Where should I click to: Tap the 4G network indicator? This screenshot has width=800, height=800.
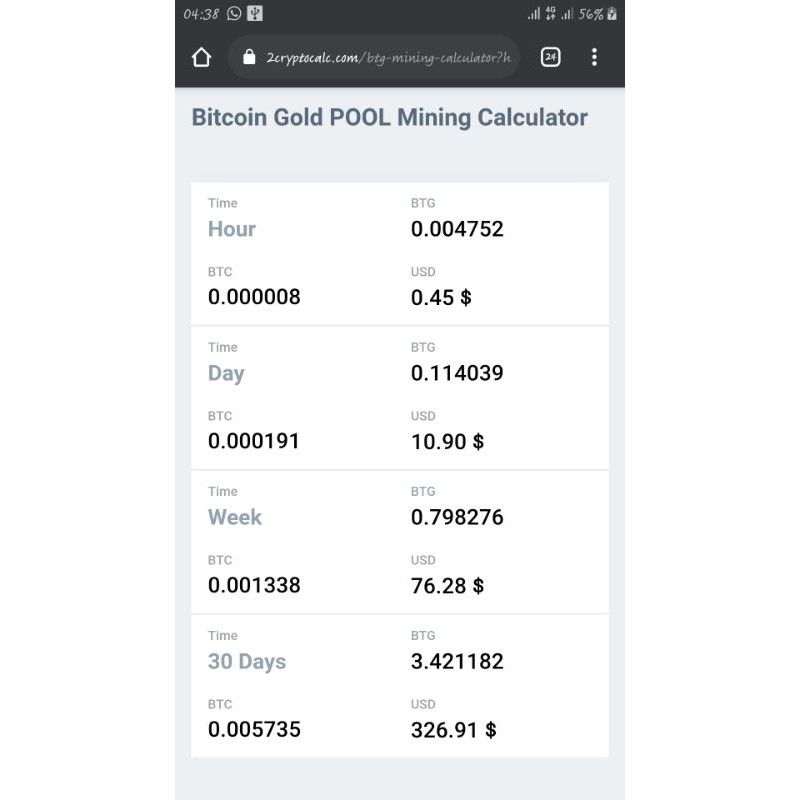(550, 14)
